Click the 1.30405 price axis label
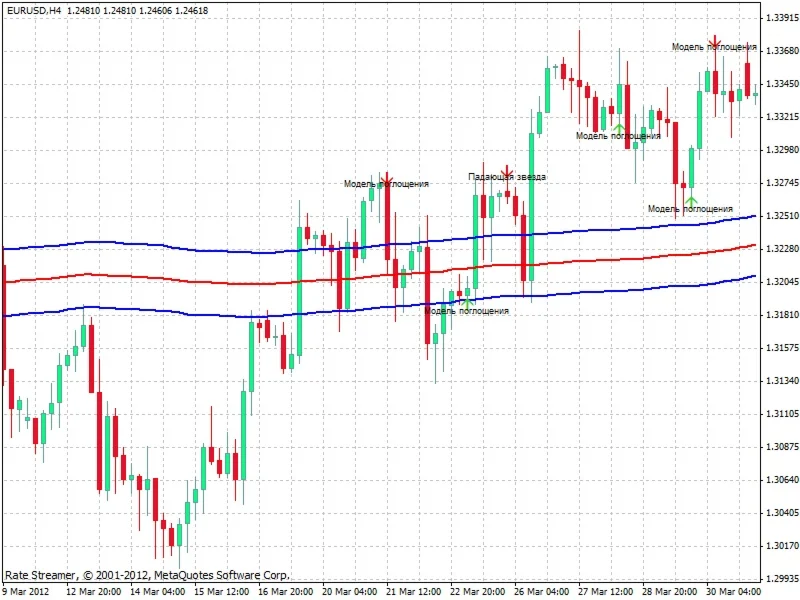Viewport: 800px width, 600px height. (782, 513)
